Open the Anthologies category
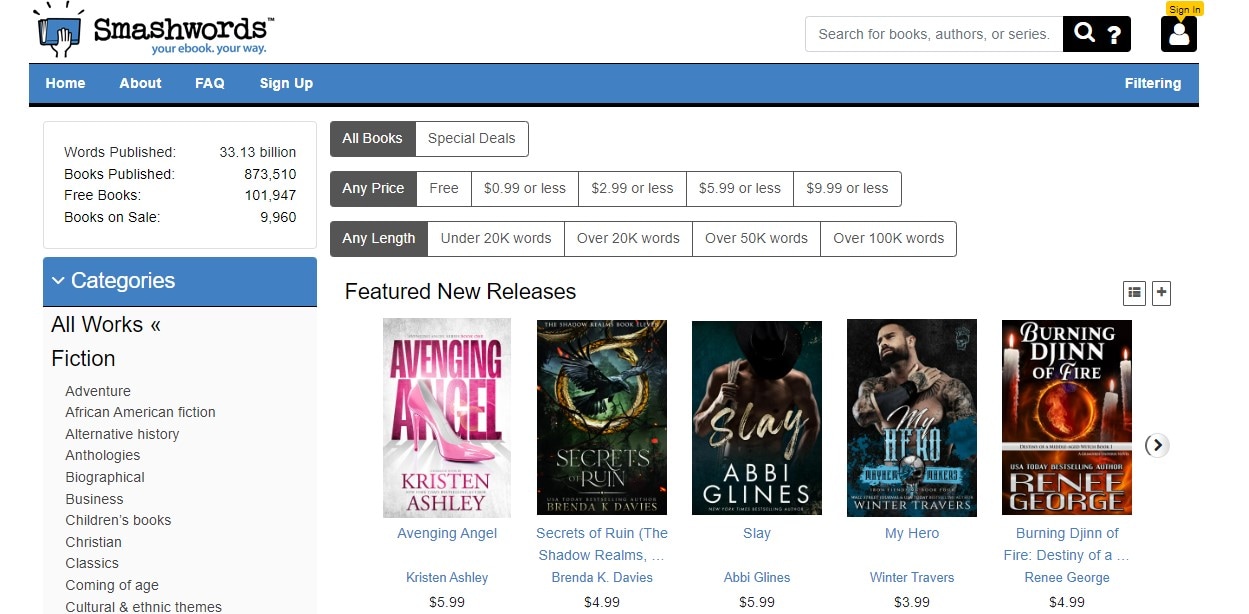Image resolution: width=1249 pixels, height=614 pixels. tap(103, 455)
